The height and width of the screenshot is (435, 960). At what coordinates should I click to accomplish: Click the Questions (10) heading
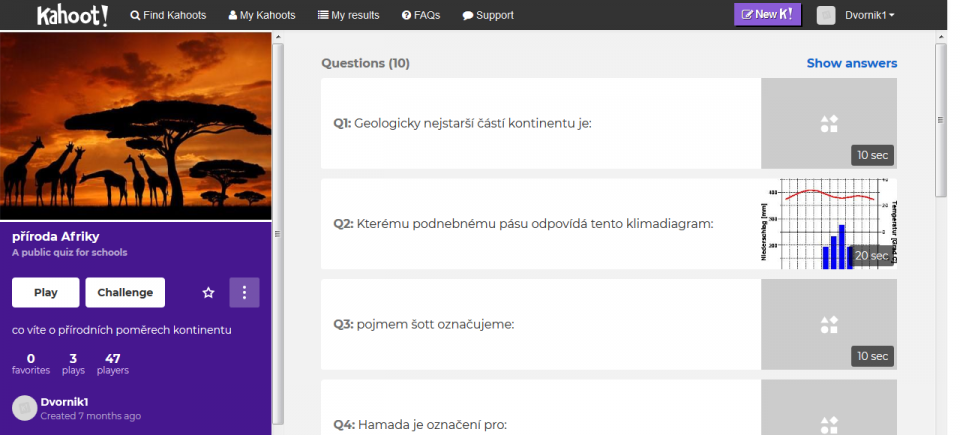366,63
